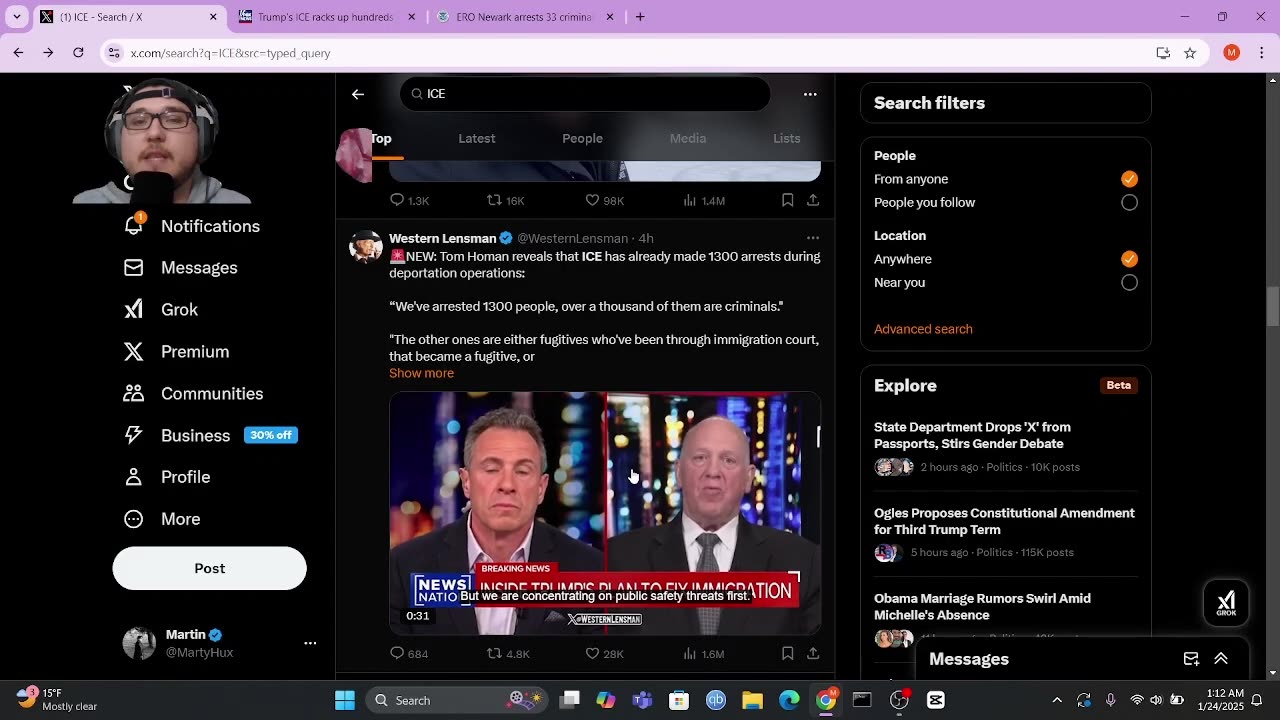Open Messages from the sidebar

click(x=180, y=268)
